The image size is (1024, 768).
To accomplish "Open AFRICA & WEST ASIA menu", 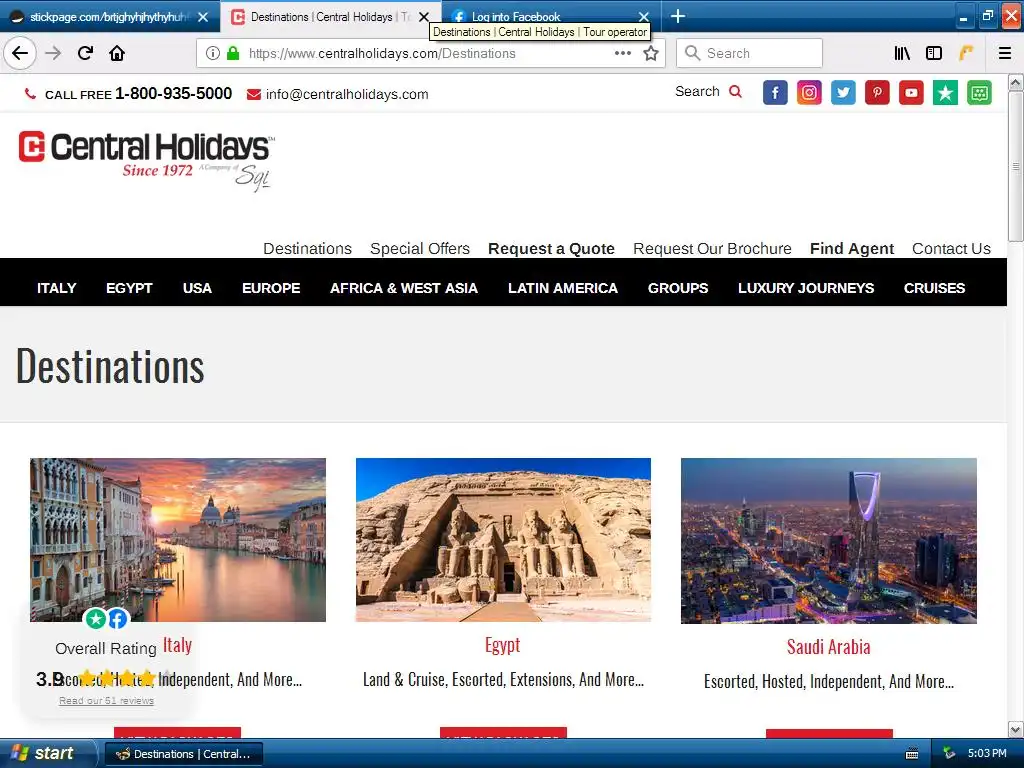I will pos(404,288).
